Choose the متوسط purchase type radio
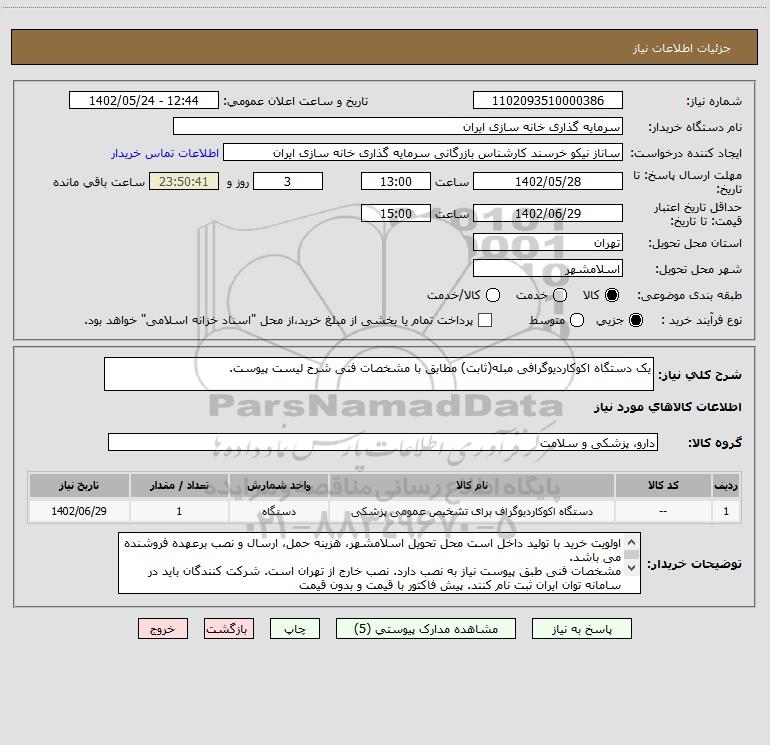 click(x=577, y=320)
